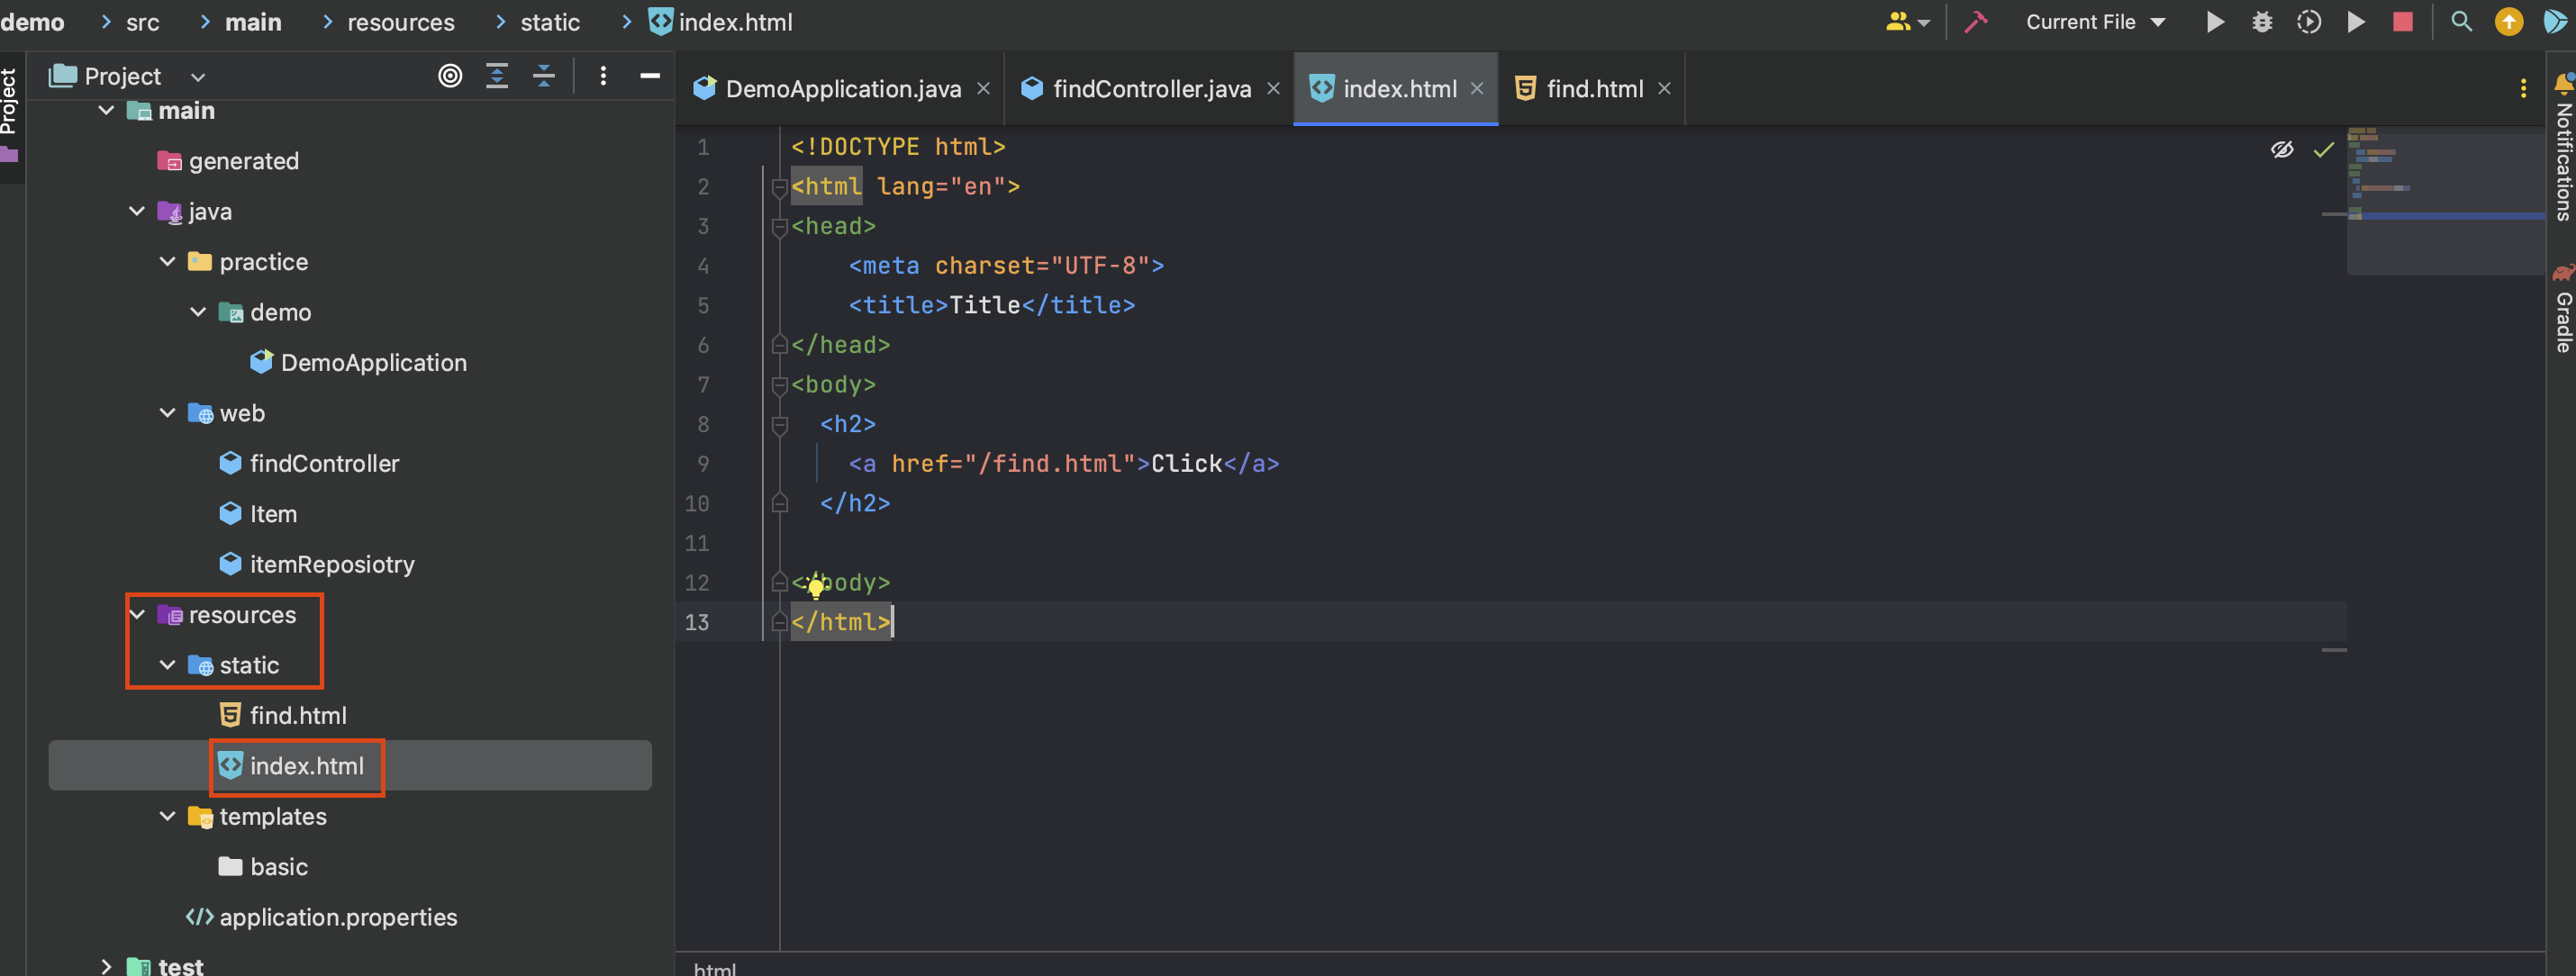Image resolution: width=2576 pixels, height=976 pixels.
Task: Run with Coverage
Action: 2309,21
